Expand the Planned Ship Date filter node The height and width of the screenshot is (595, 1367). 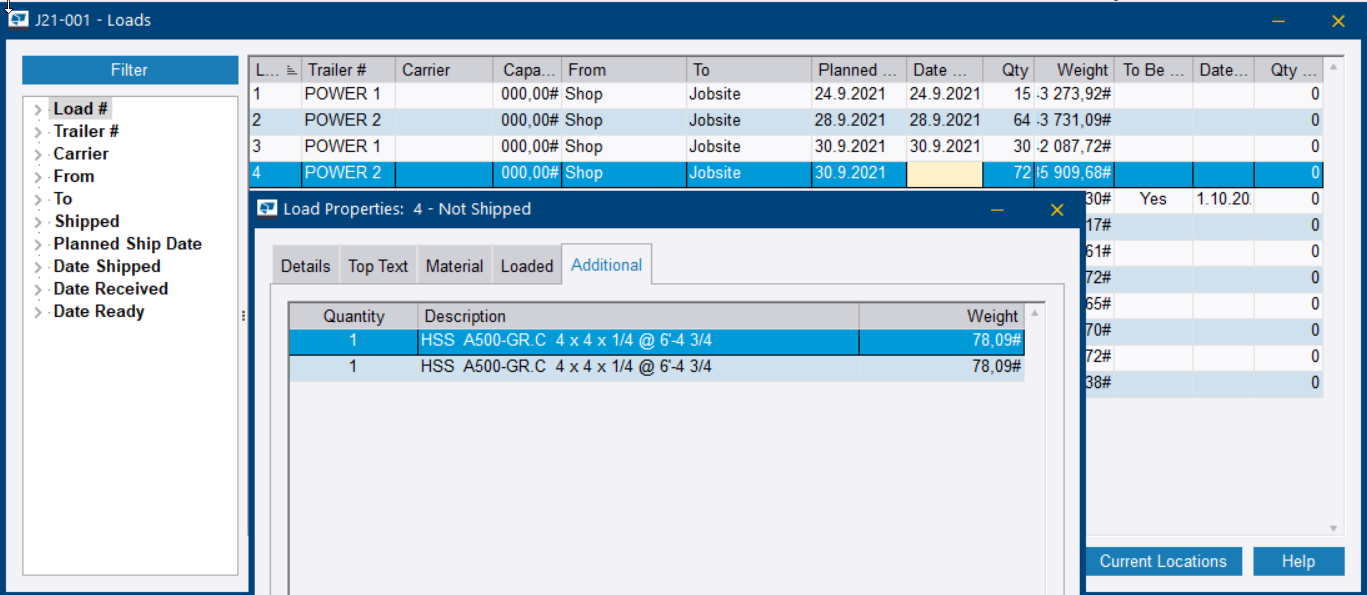click(x=38, y=244)
